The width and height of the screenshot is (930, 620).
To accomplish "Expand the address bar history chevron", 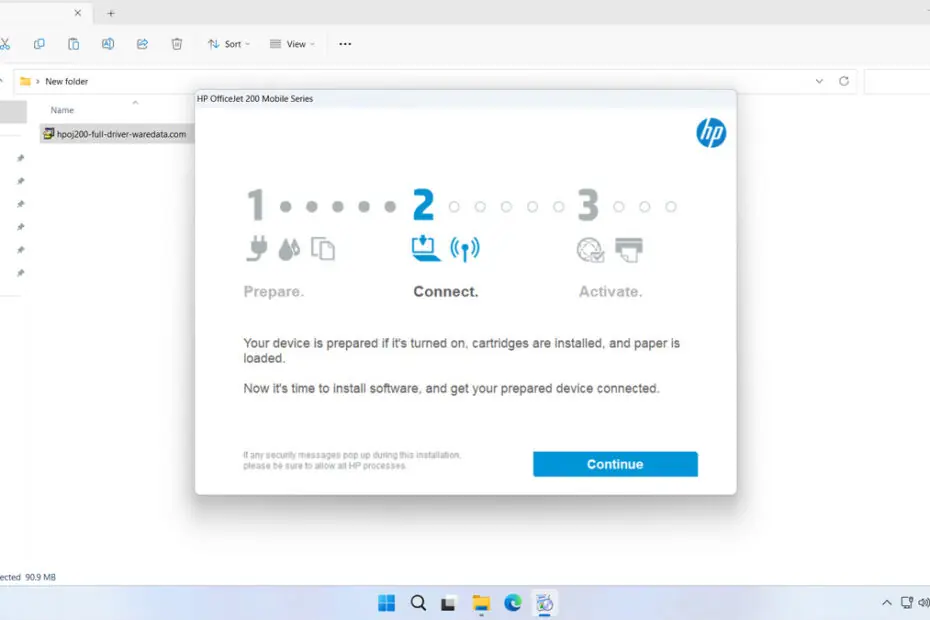I will tap(819, 81).
